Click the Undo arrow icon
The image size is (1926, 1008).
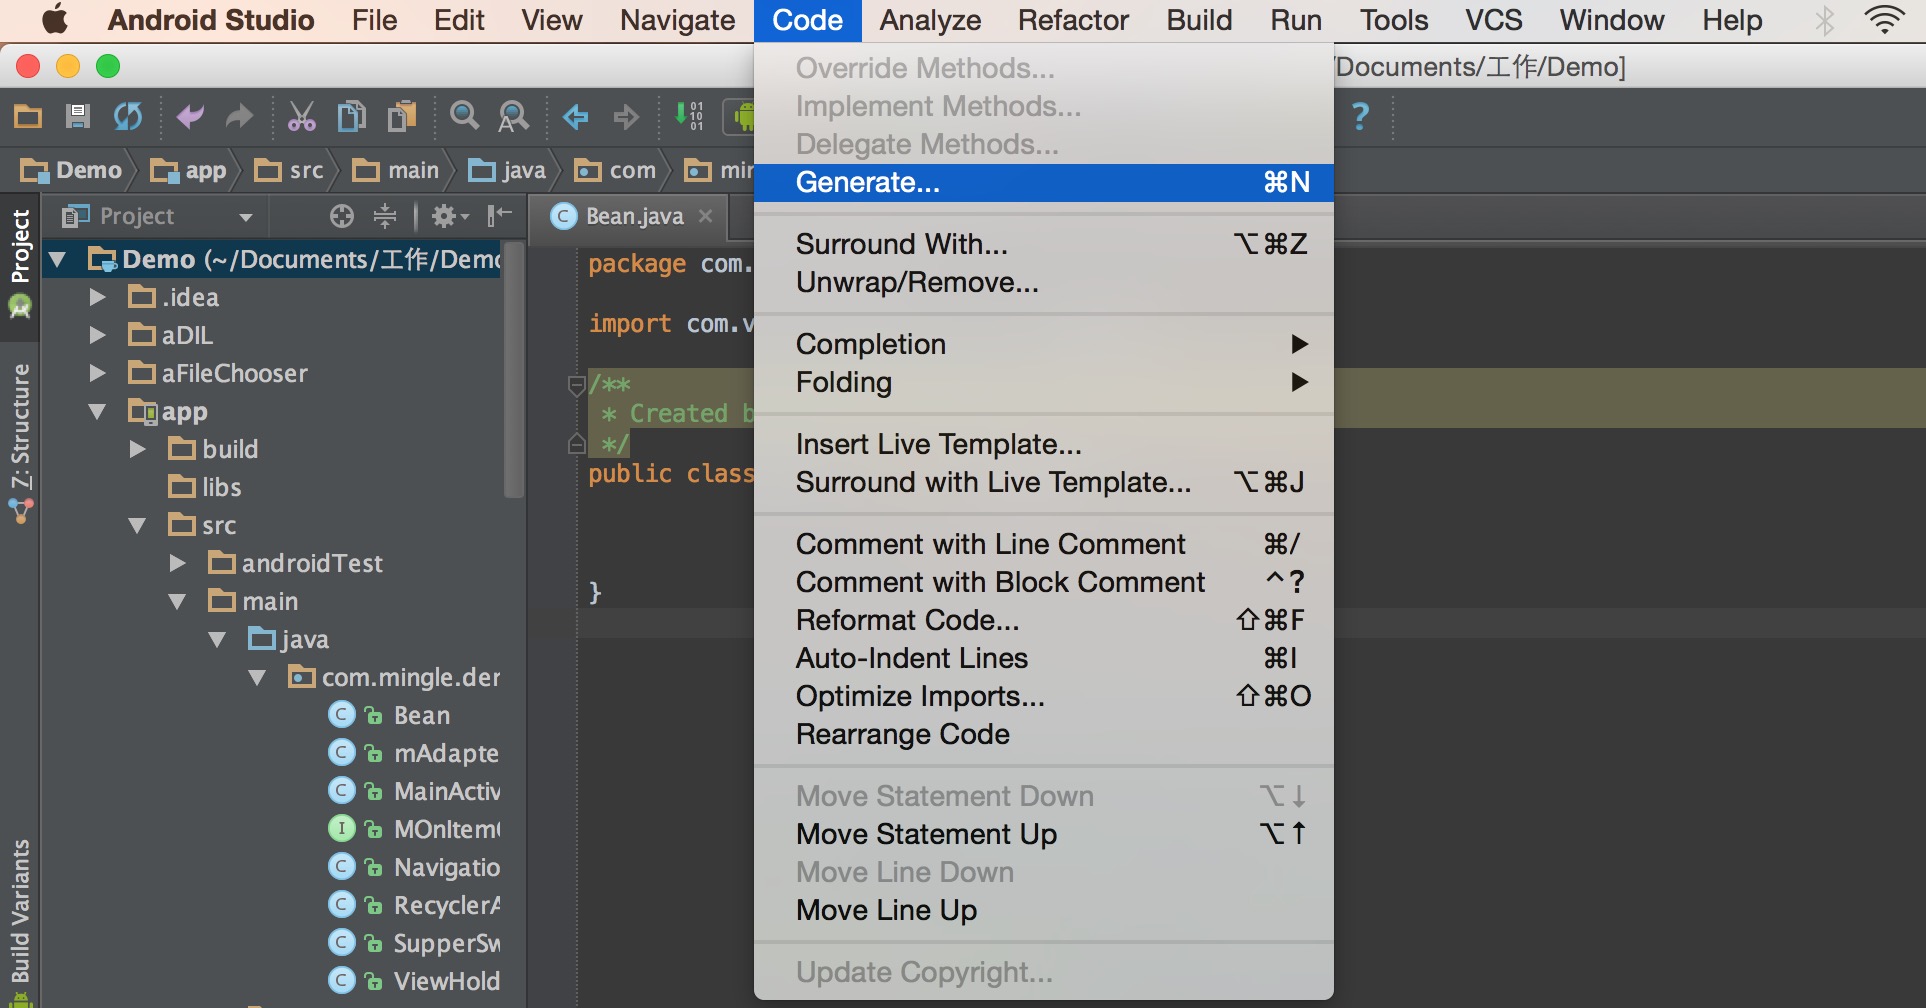(189, 116)
